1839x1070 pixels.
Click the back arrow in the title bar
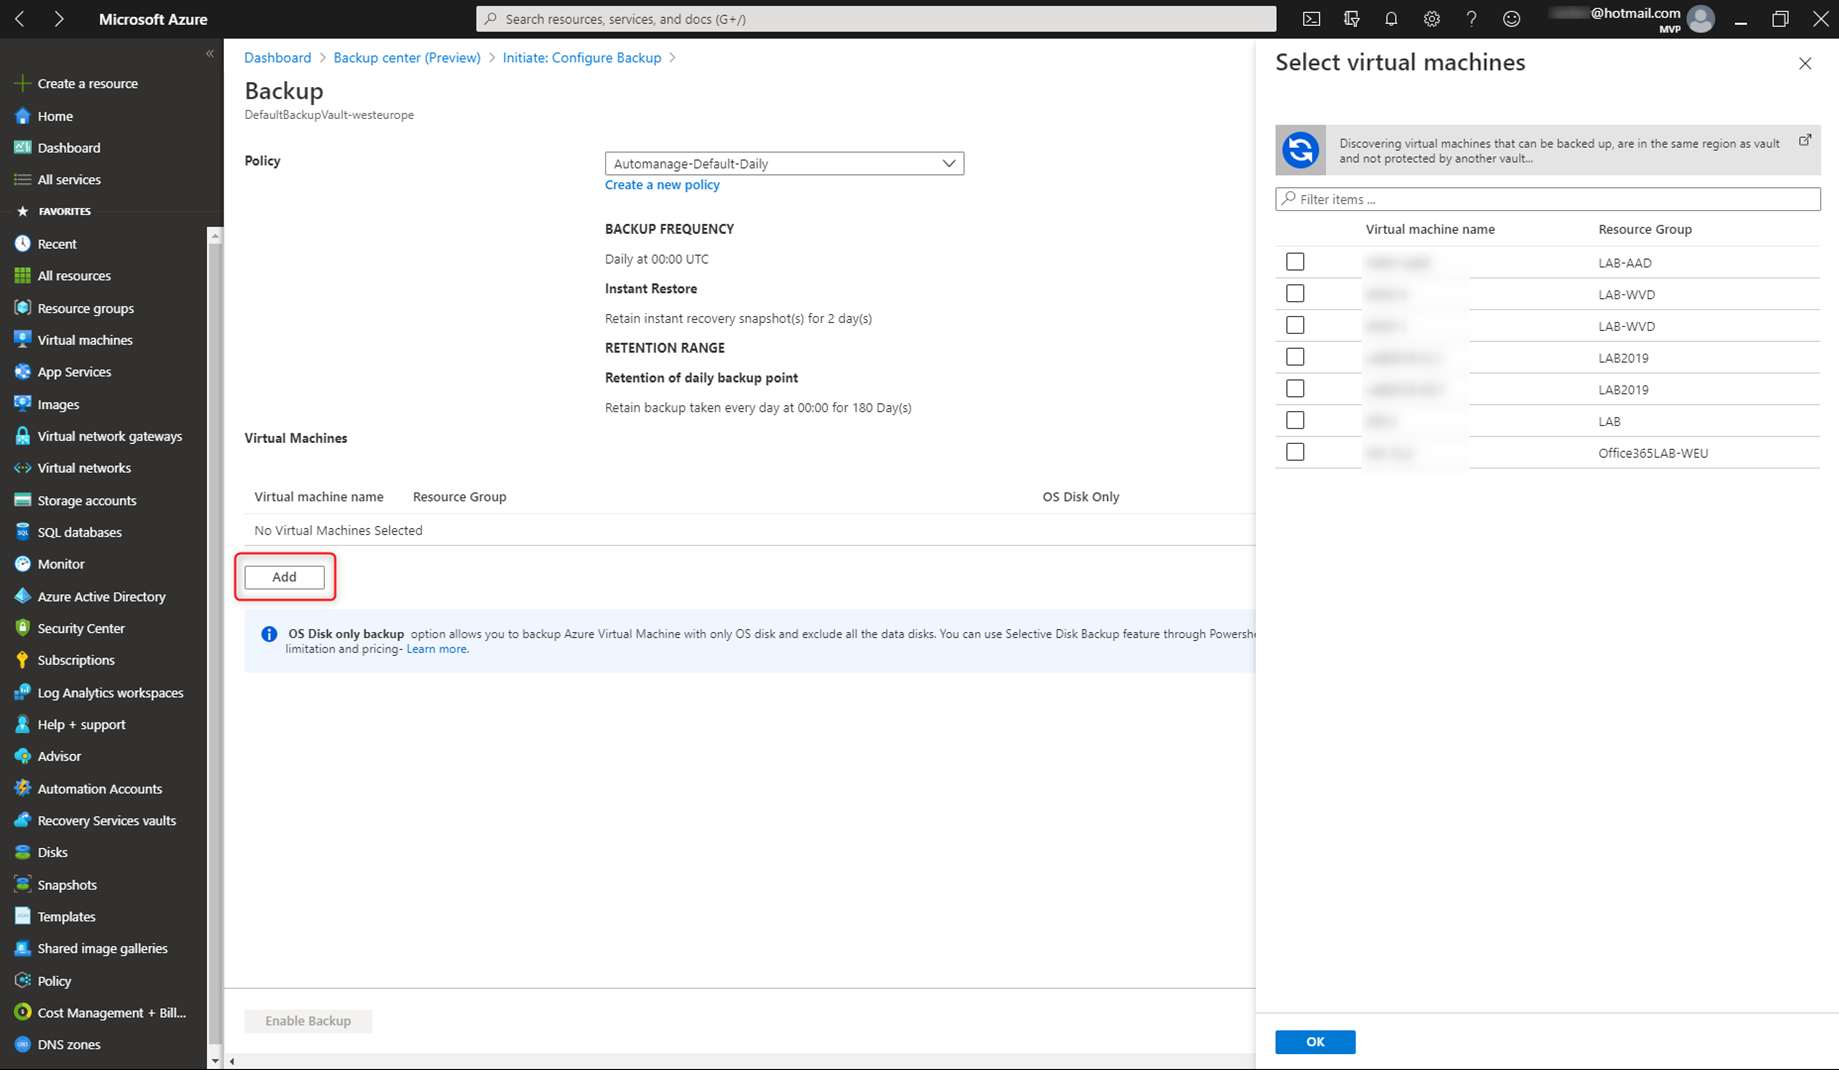tap(20, 19)
